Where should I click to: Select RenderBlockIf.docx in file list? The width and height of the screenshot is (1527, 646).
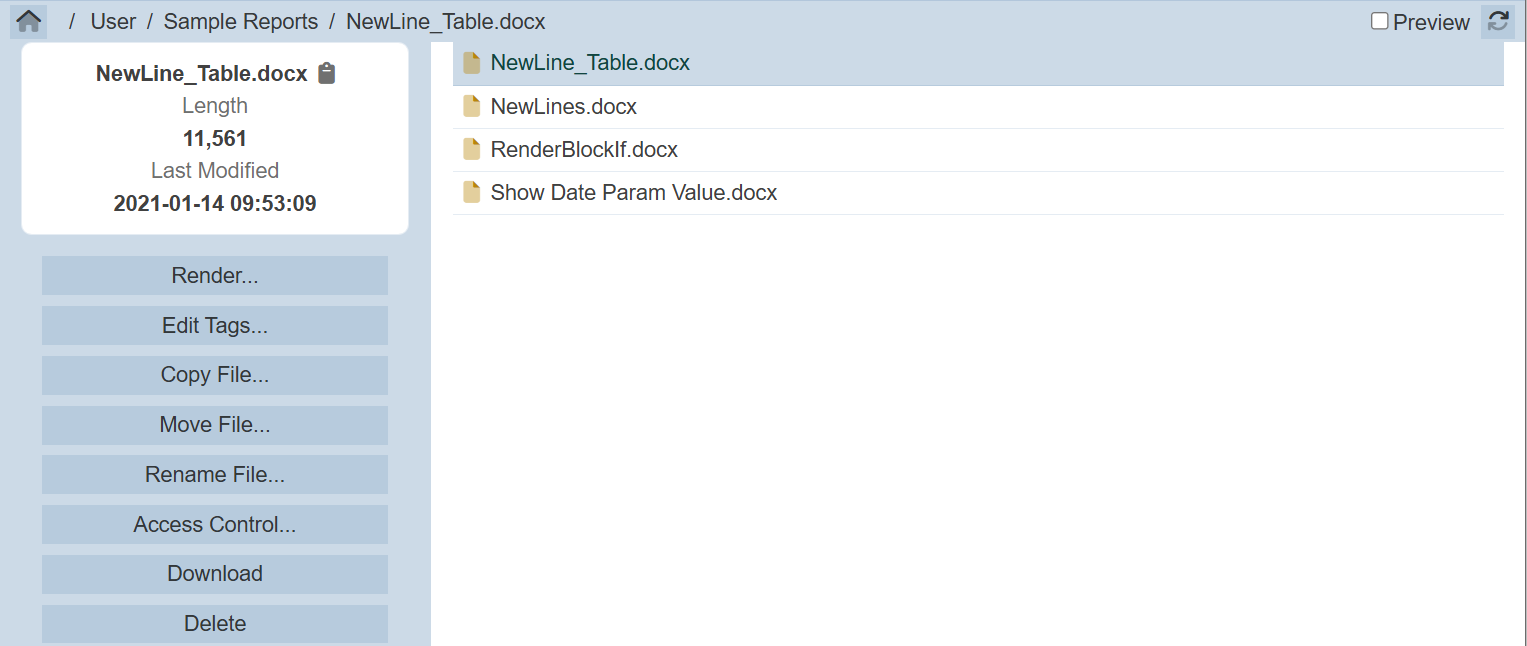point(584,150)
